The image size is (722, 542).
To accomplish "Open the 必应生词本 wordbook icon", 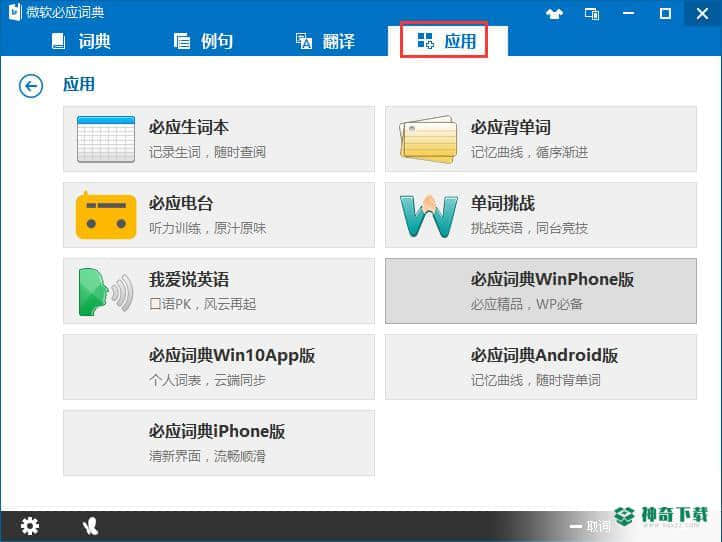I will click(x=106, y=139).
